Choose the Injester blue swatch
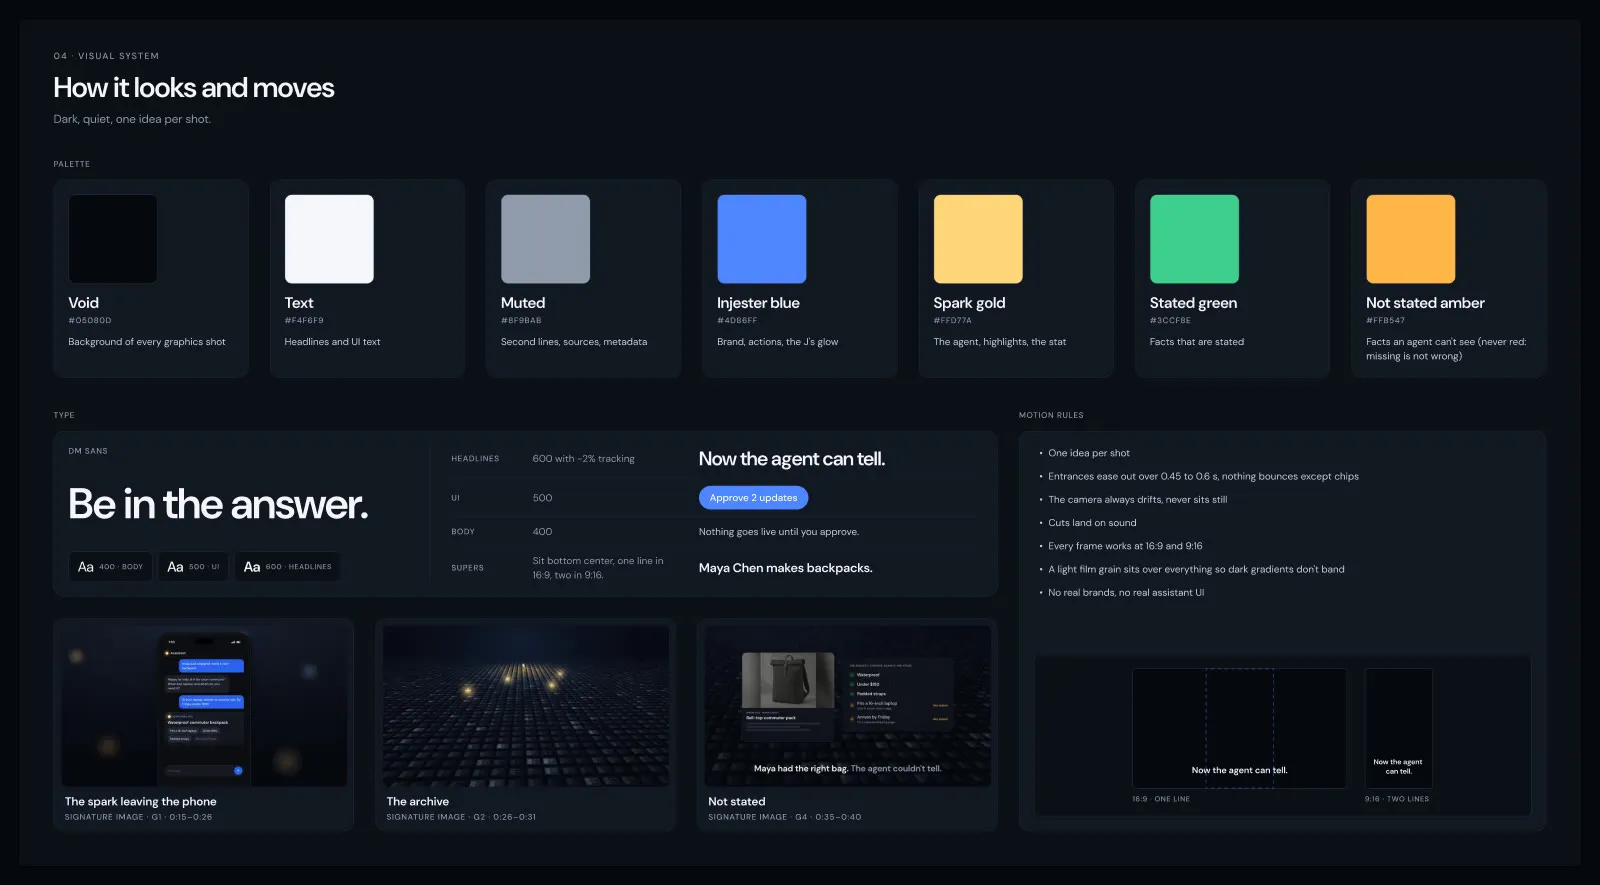This screenshot has width=1600, height=885. [x=762, y=239]
